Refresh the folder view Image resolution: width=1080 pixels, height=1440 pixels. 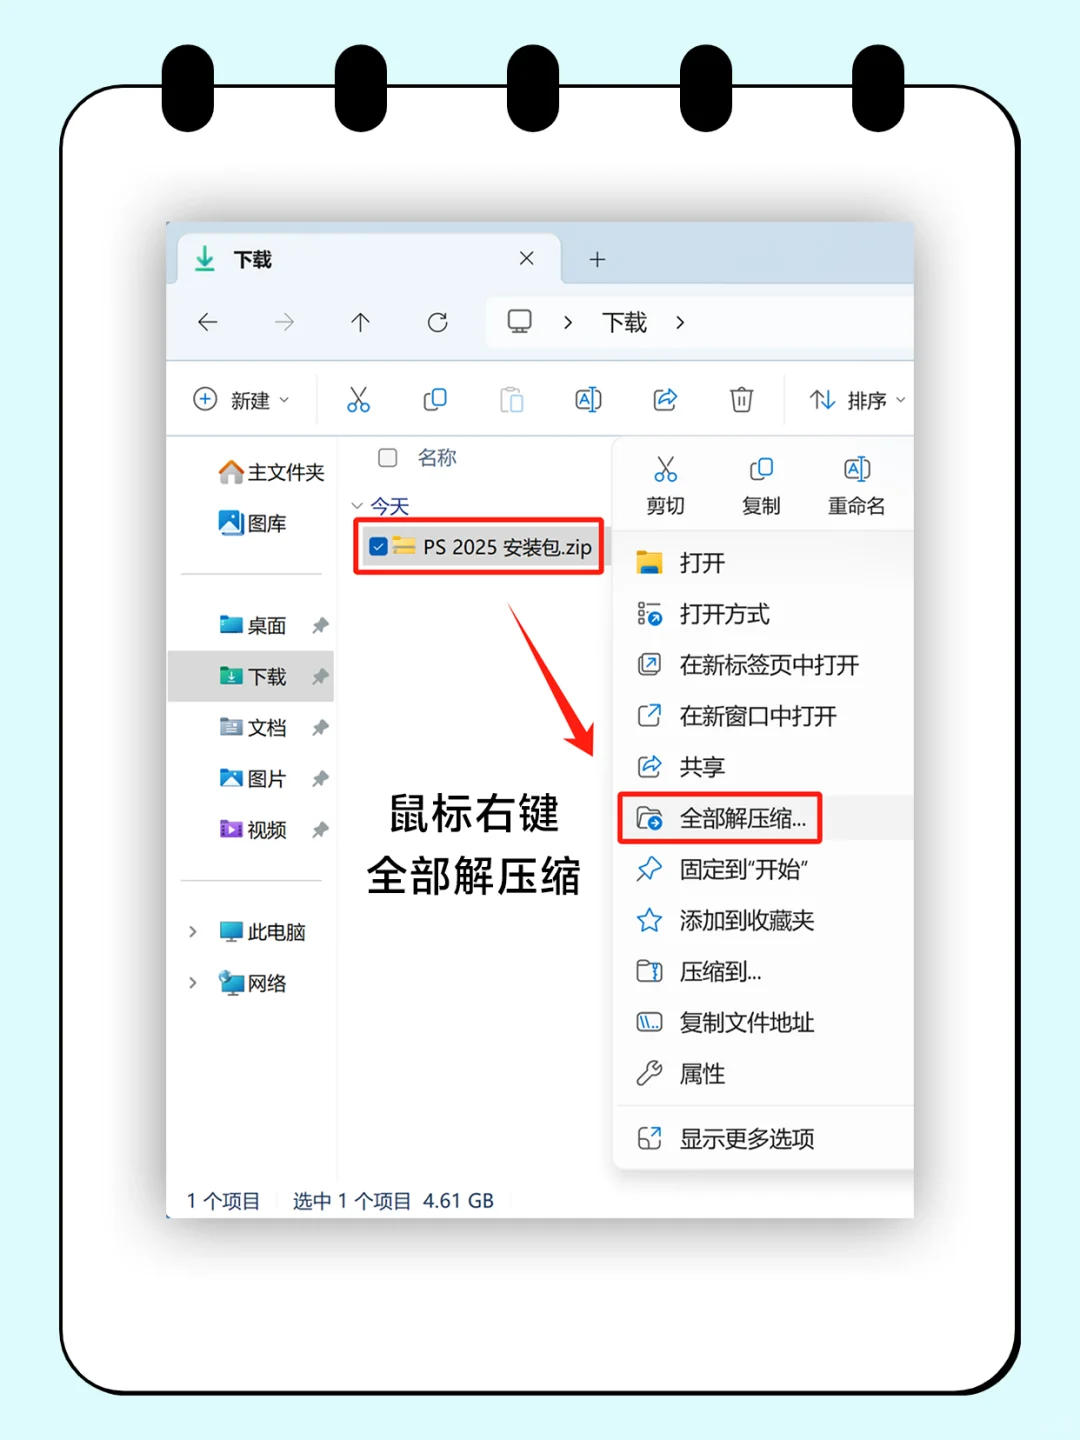point(437,322)
